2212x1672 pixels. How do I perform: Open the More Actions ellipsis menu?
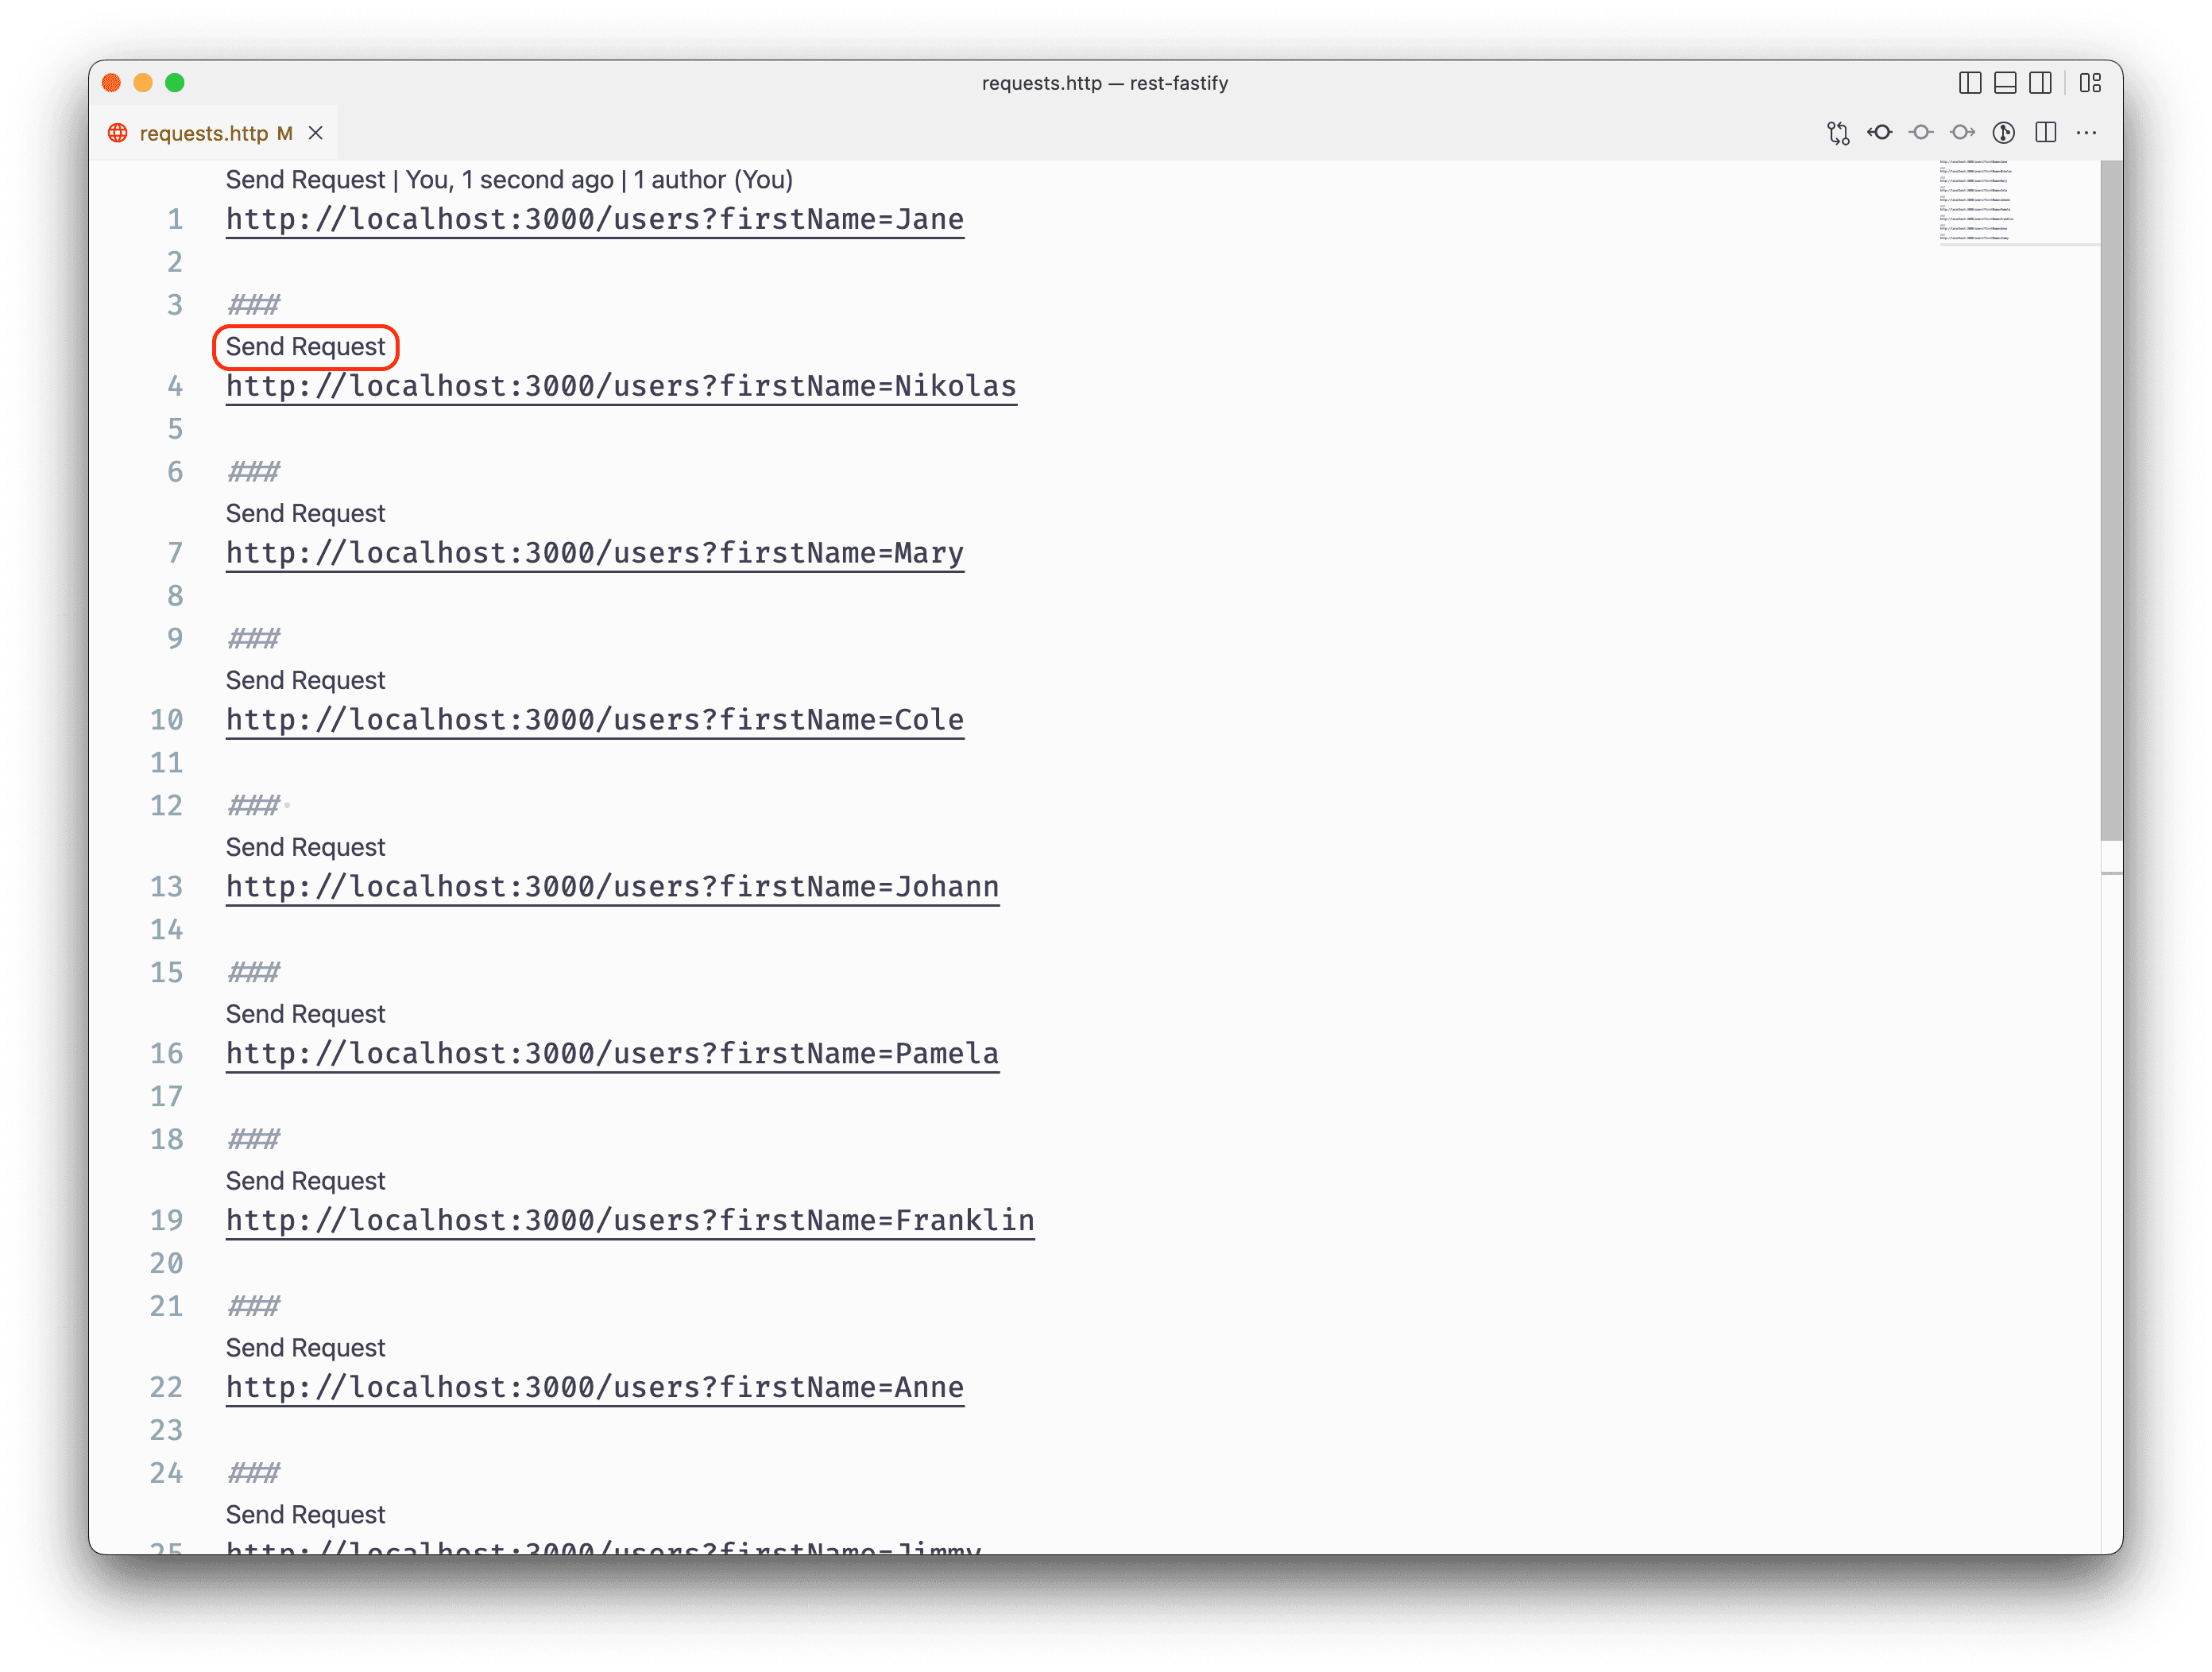[2086, 133]
